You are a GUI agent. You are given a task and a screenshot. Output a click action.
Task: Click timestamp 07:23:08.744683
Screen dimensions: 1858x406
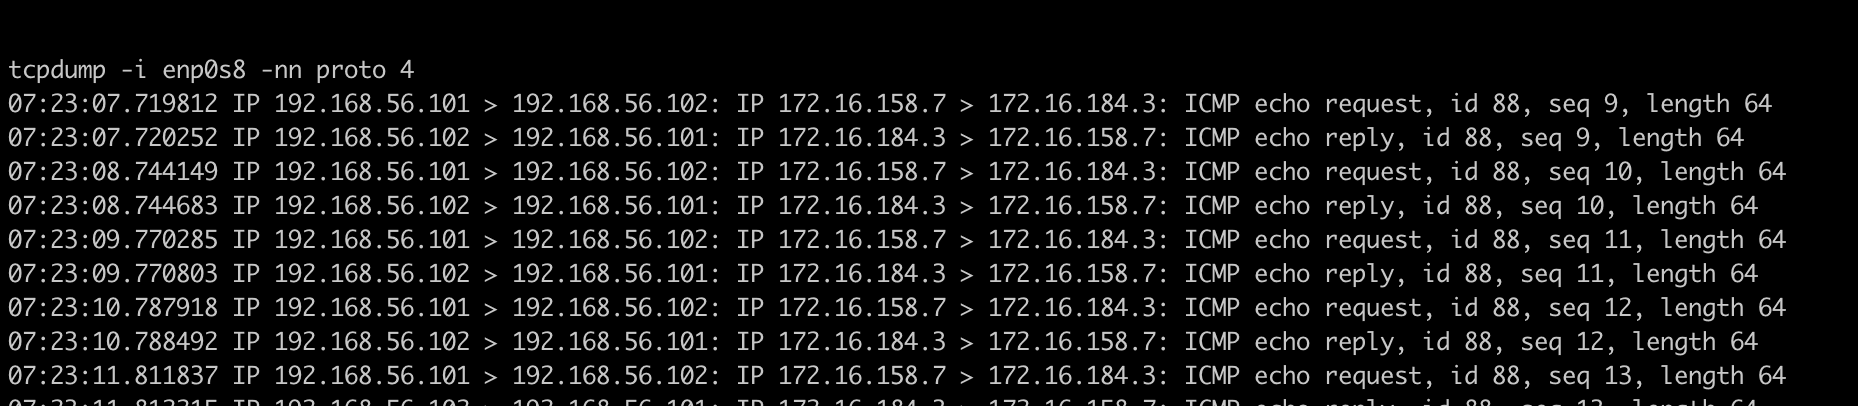(x=113, y=206)
